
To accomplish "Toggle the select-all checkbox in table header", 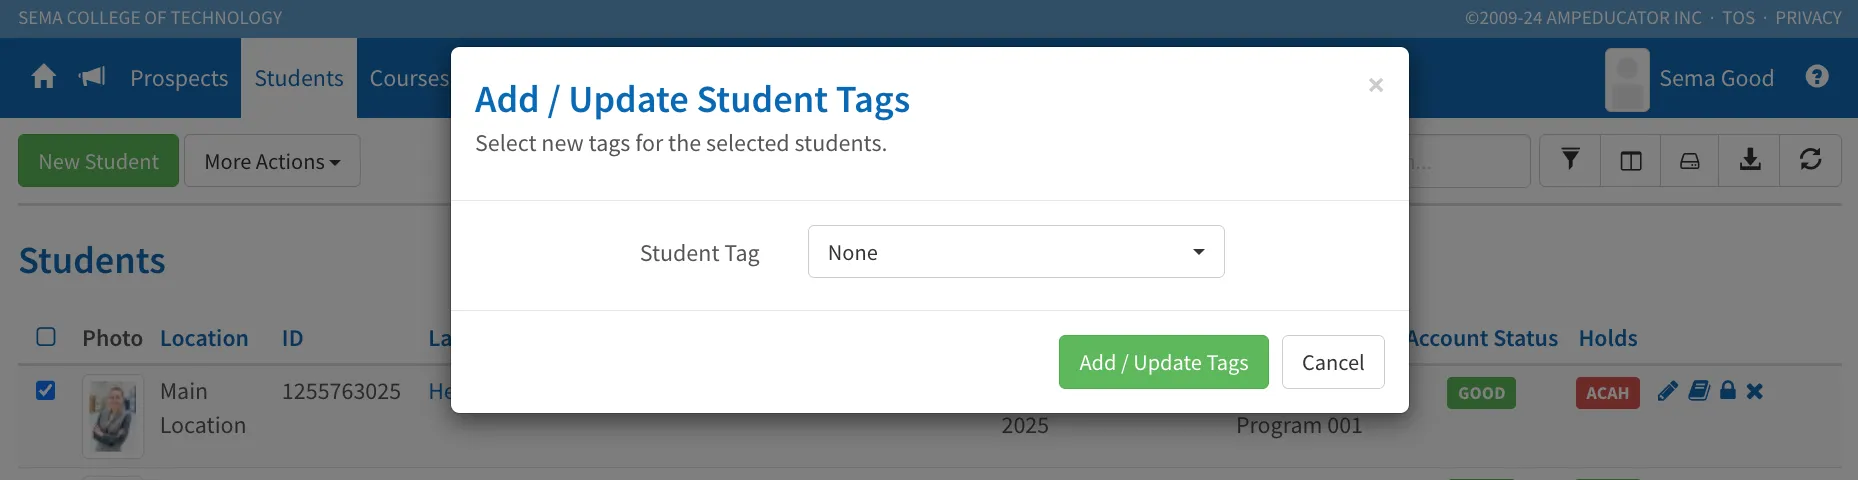I will coord(46,337).
